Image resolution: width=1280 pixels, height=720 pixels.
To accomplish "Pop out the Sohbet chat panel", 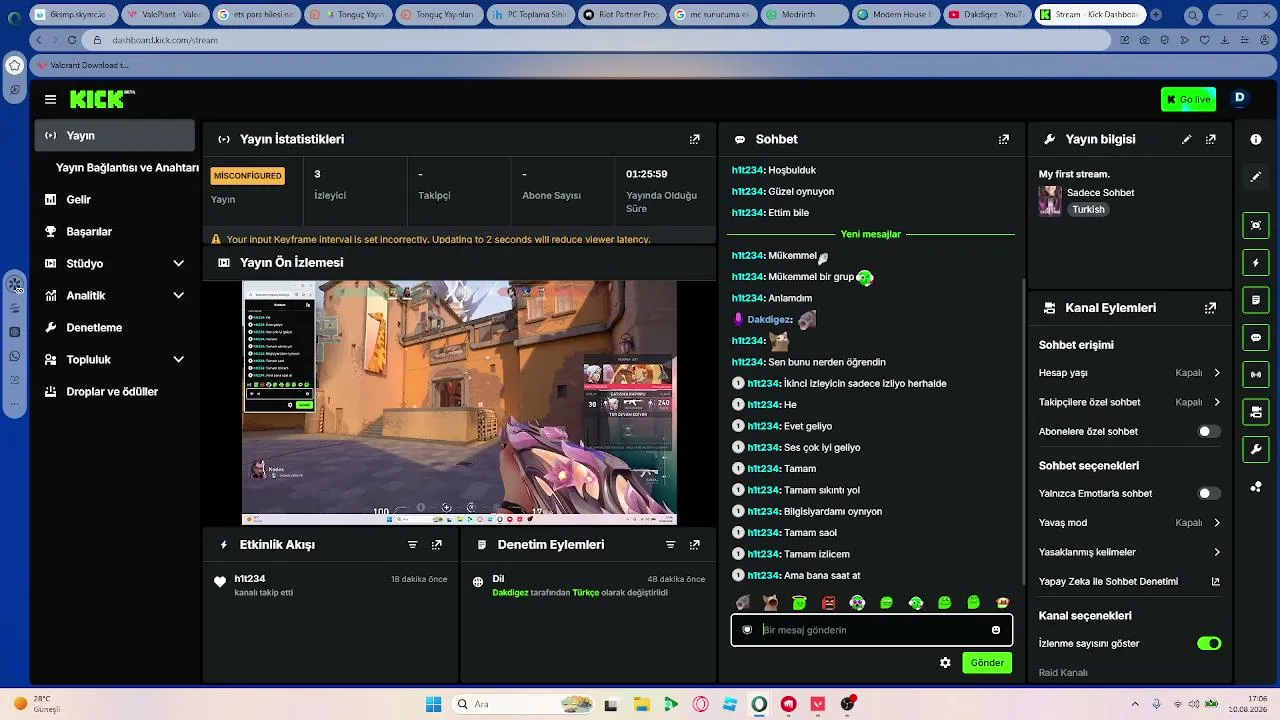I will (x=1004, y=139).
